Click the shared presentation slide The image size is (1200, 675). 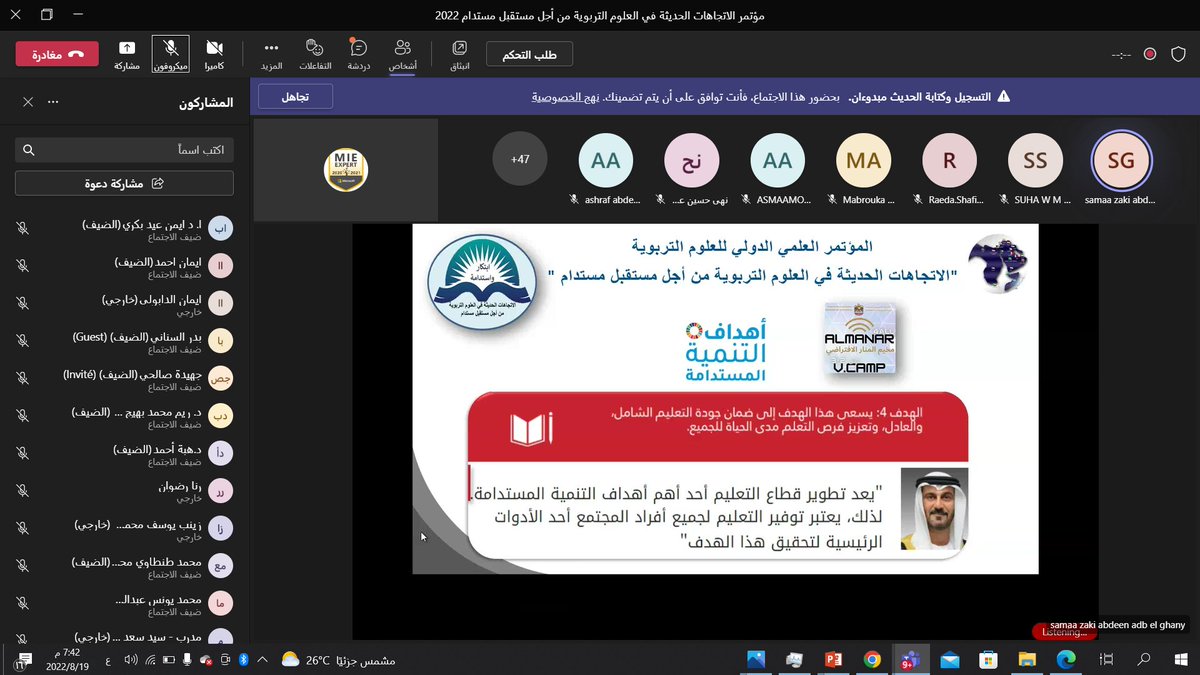pyautogui.click(x=725, y=398)
